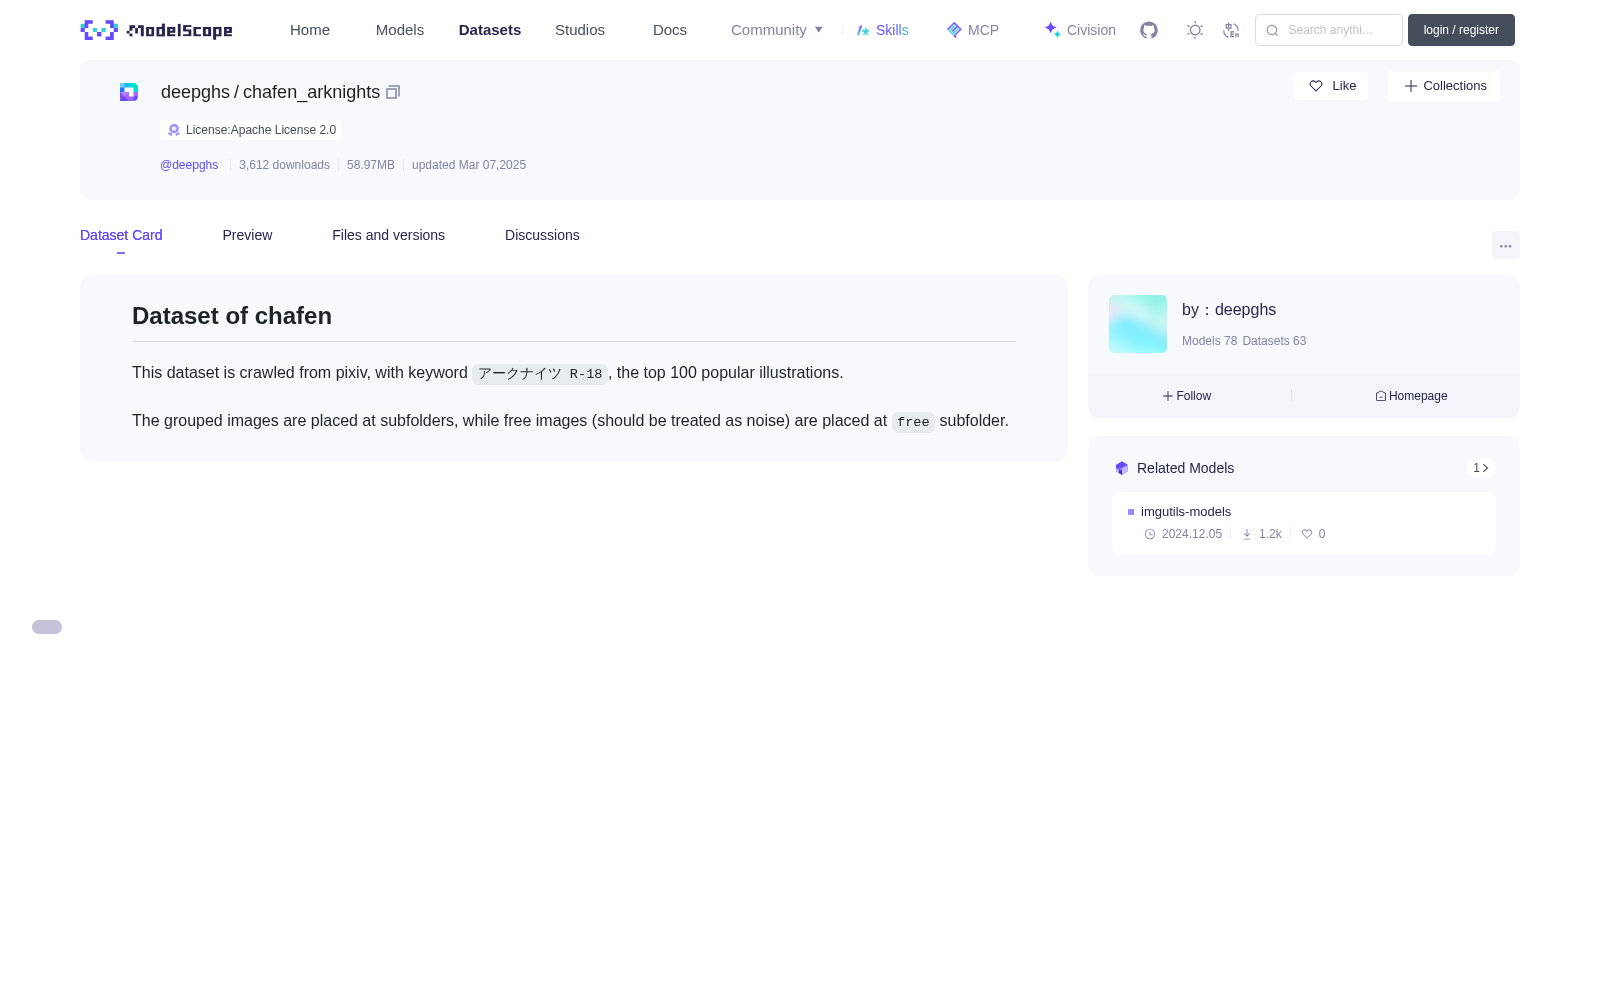Open the Docs menu item

(x=670, y=30)
